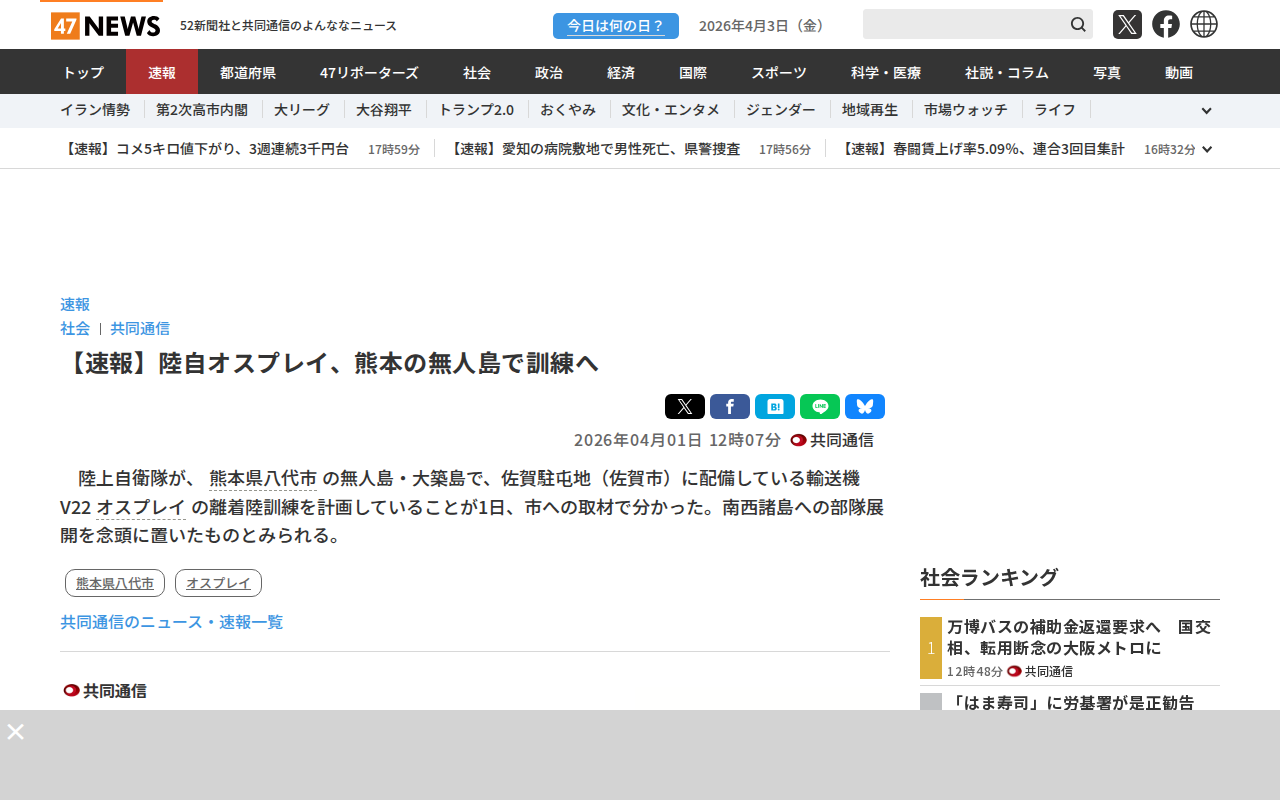This screenshot has height=800, width=1280.
Task: Open ranking item 「はま寿司」に労基署が是正勧告
Action: point(1070,702)
